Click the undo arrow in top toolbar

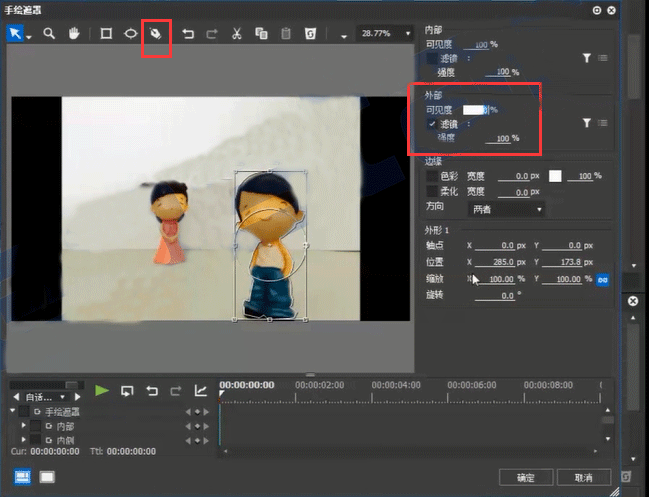(x=188, y=33)
